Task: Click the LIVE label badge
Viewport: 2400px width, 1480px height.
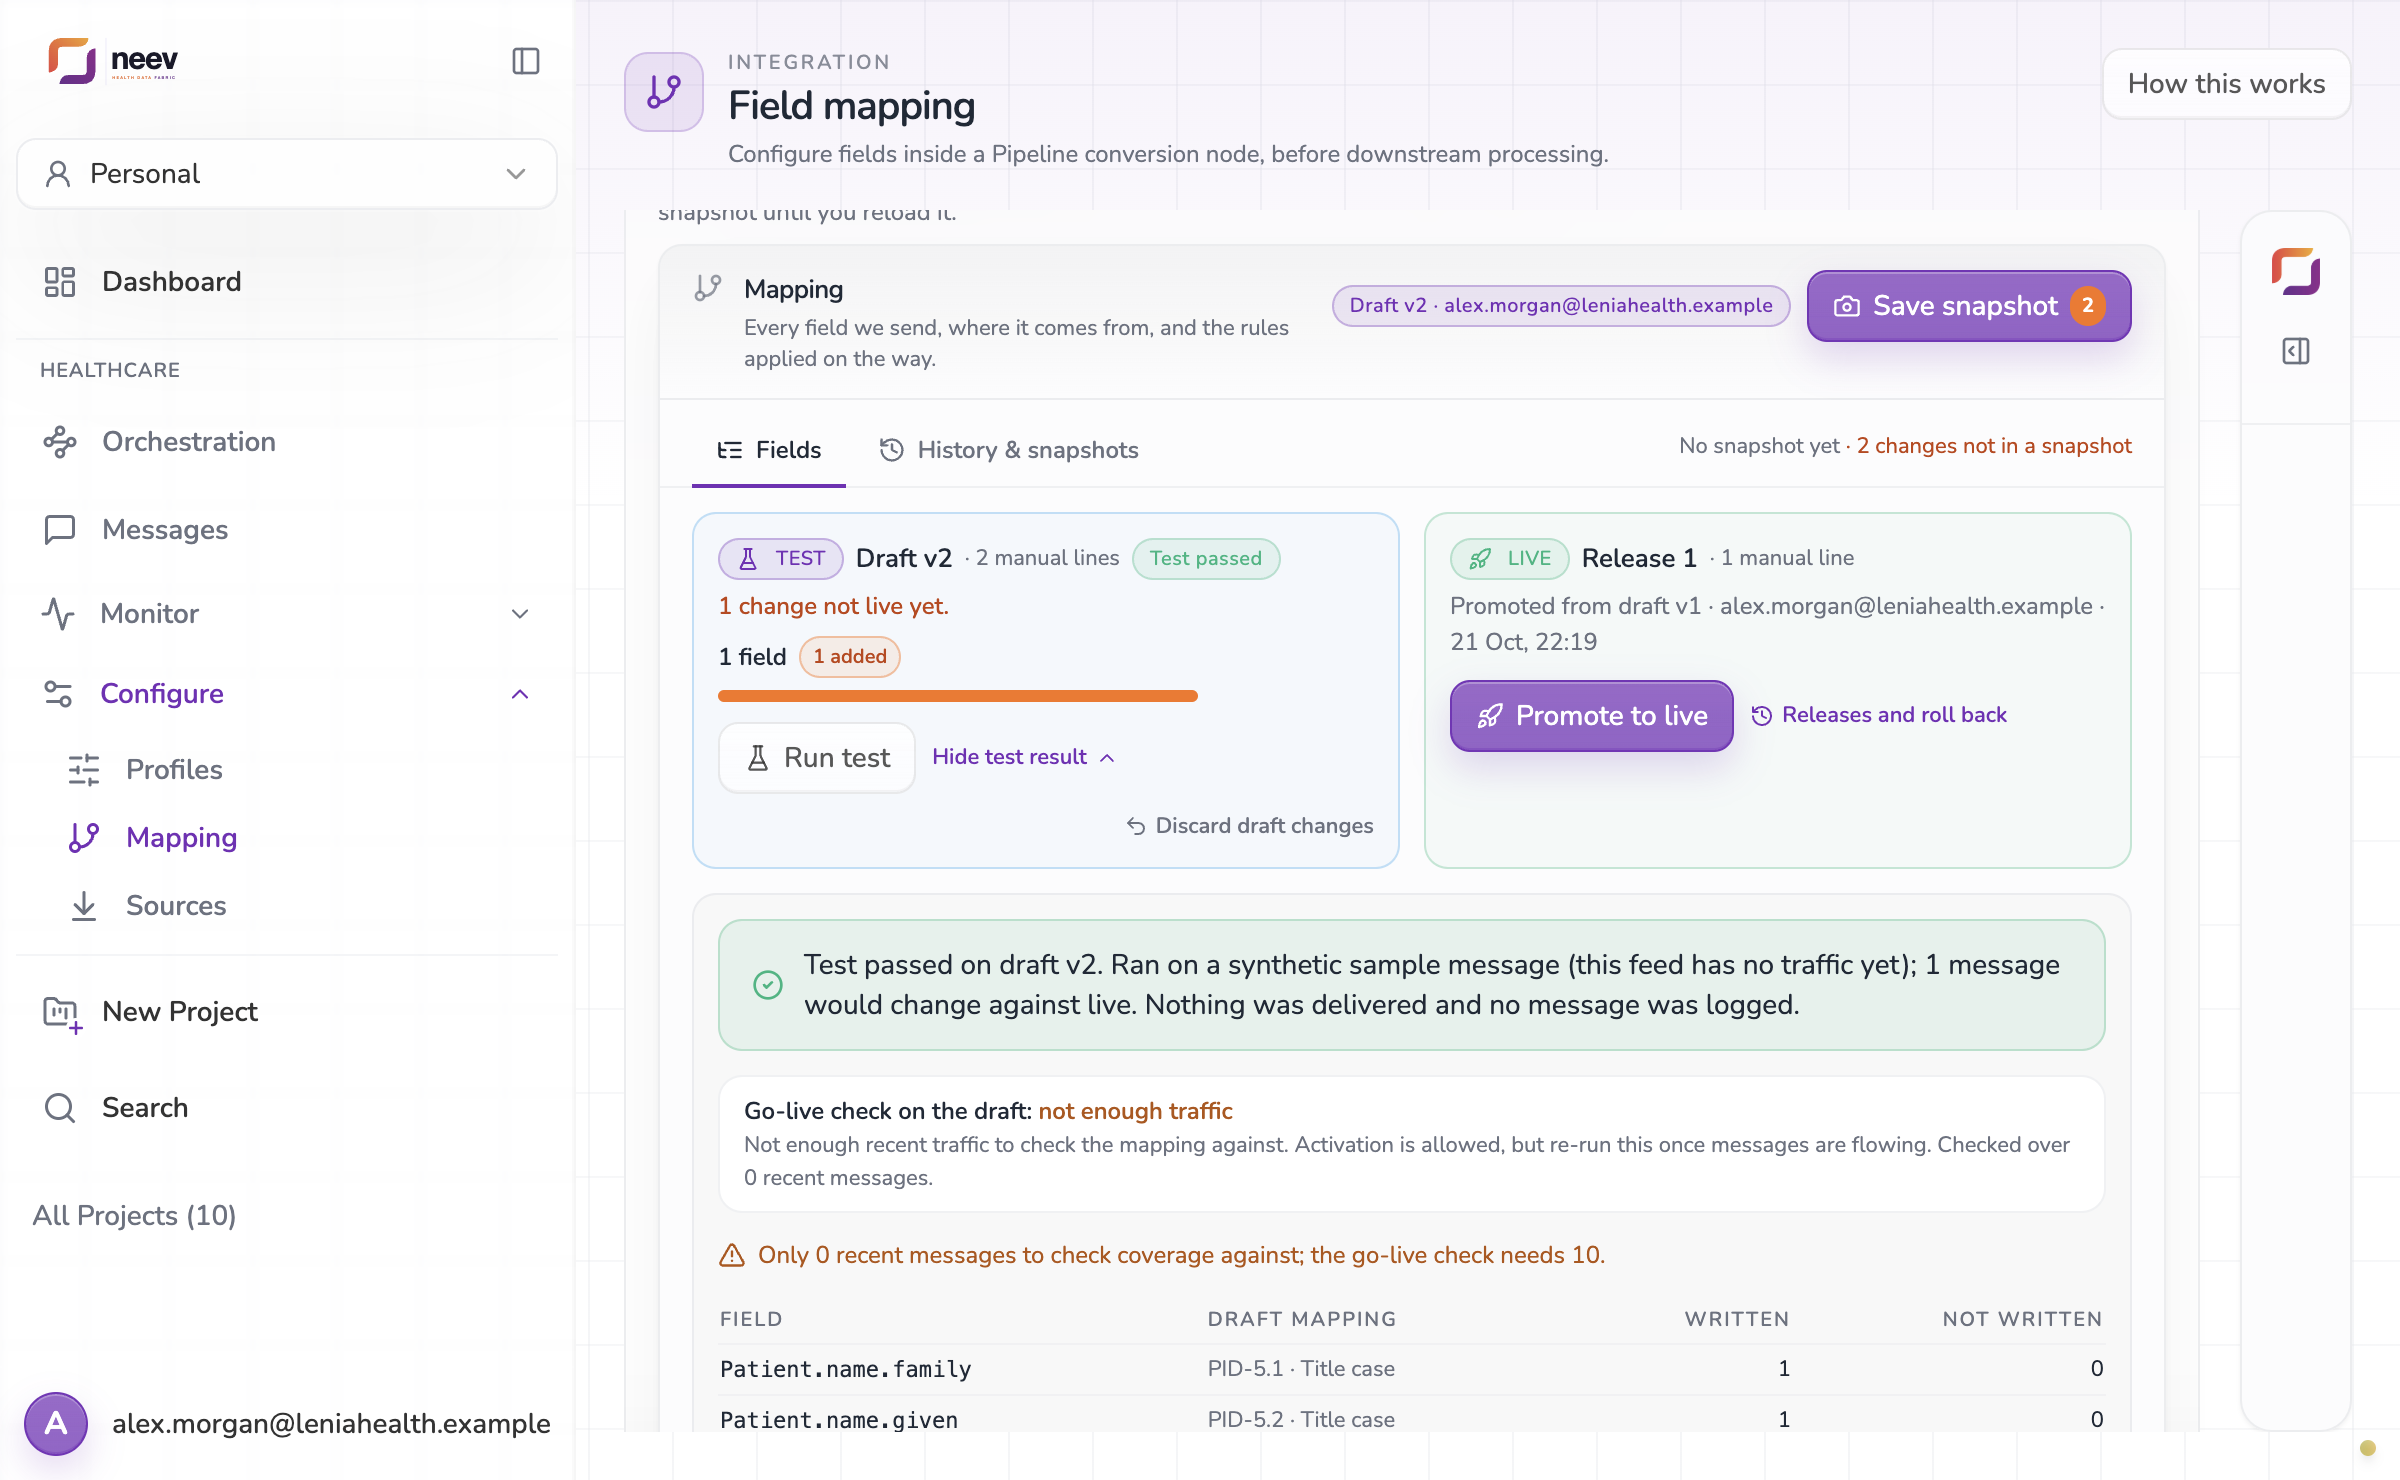Action: coord(1509,558)
